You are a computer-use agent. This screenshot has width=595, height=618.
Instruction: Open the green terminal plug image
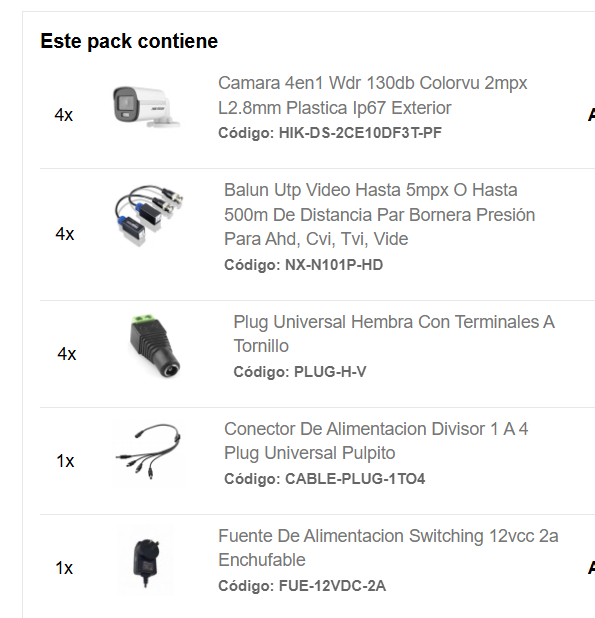(x=155, y=346)
